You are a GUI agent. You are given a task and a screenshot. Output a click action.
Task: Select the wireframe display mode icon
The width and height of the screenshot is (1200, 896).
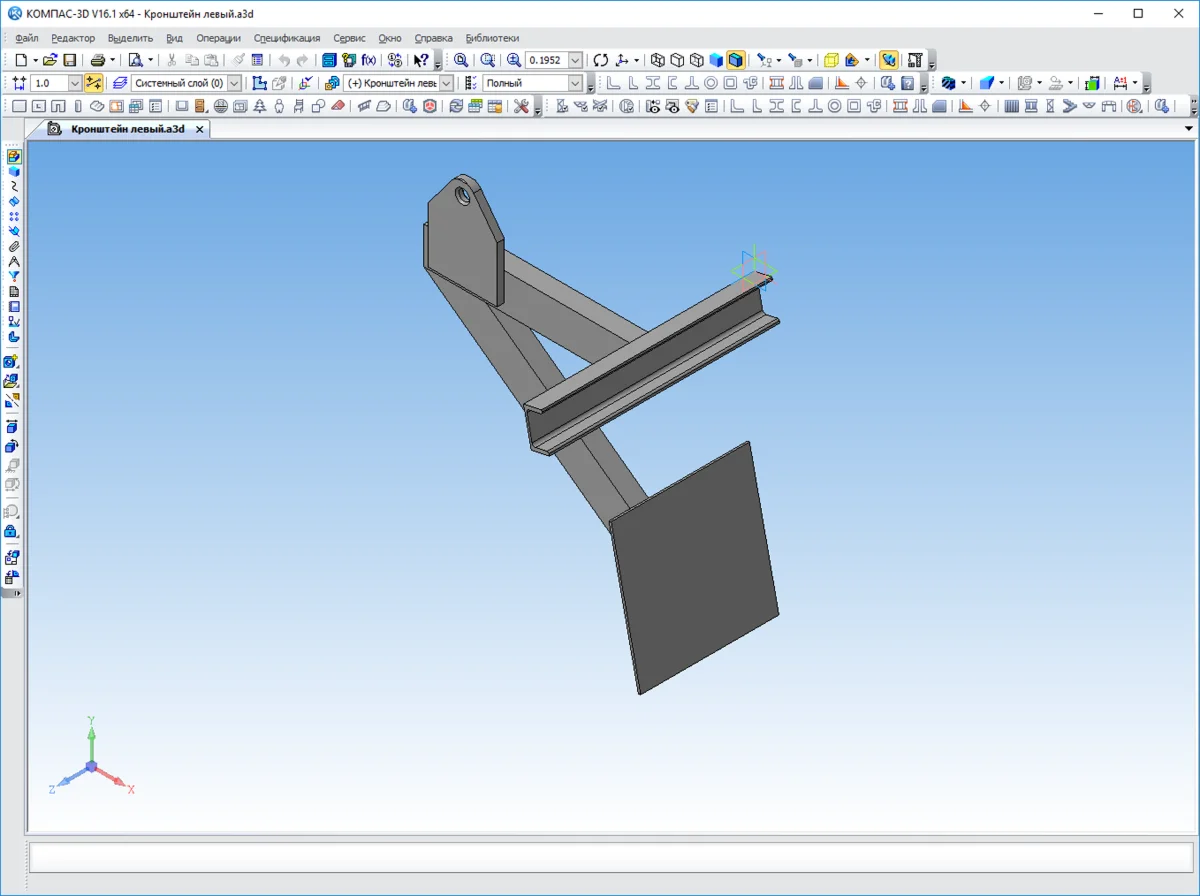(658, 60)
